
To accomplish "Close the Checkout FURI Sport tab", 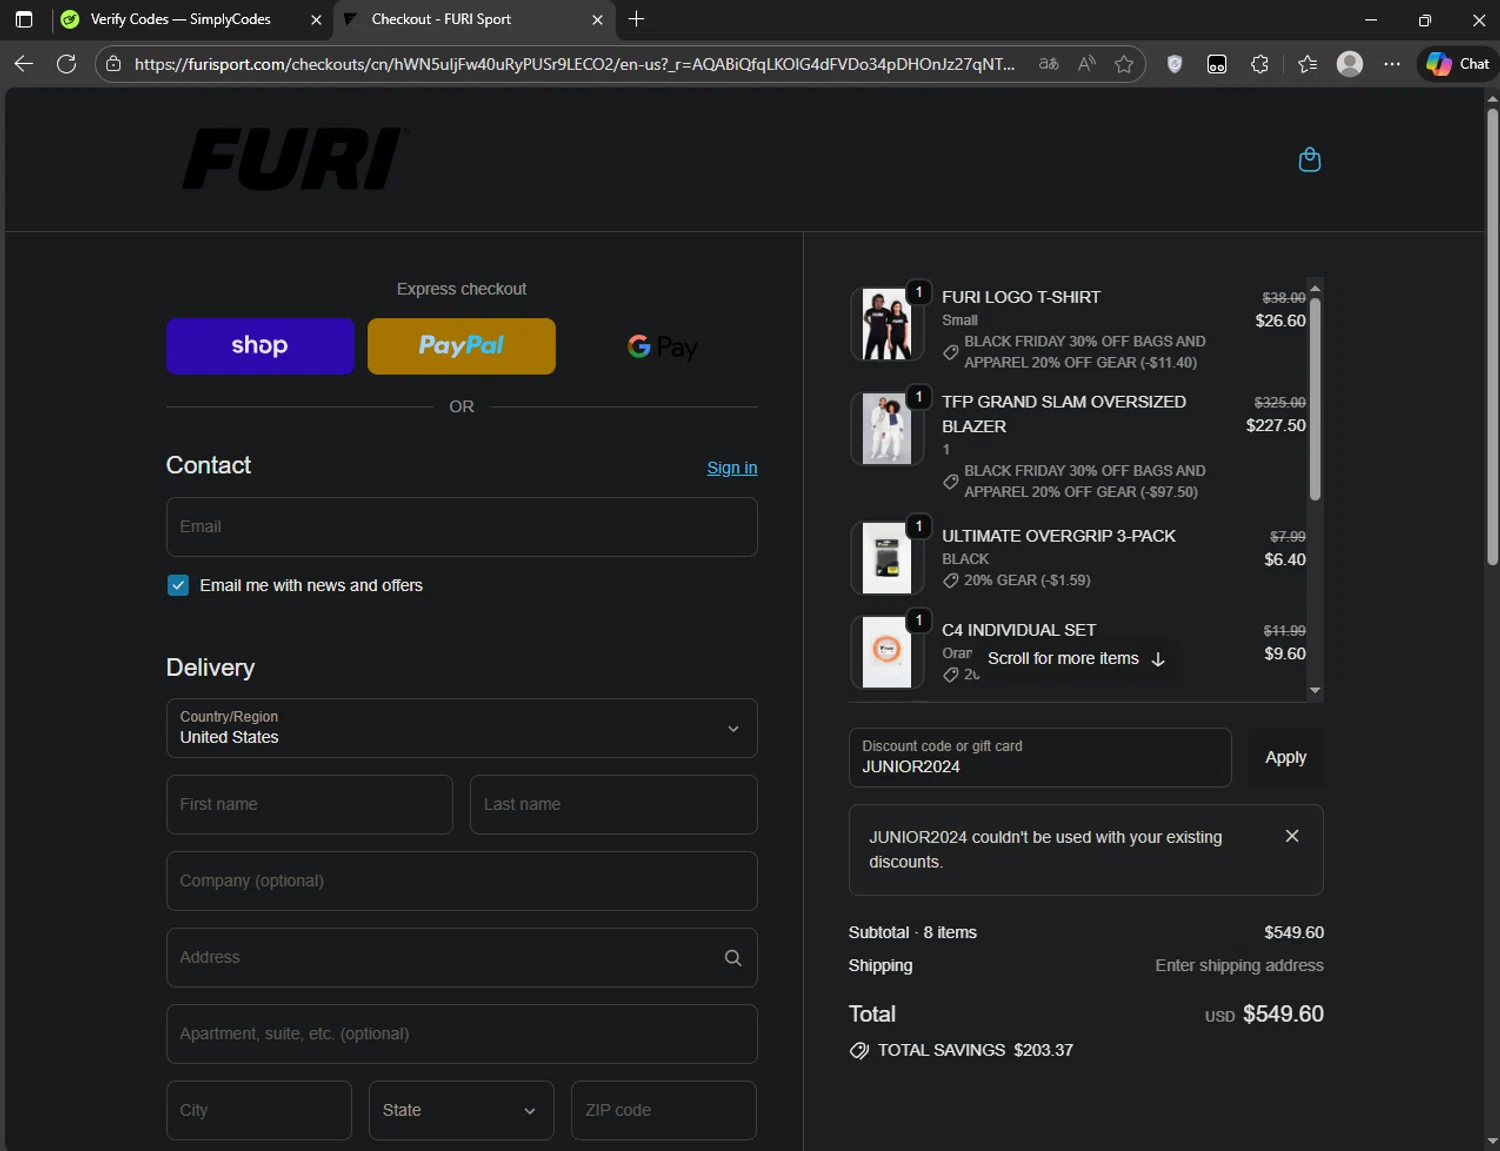I will click(x=597, y=20).
